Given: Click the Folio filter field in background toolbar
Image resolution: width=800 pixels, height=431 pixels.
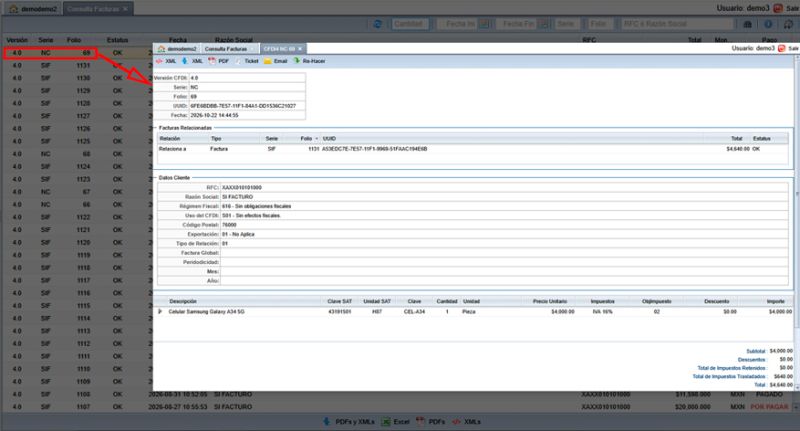Looking at the screenshot, I should pyautogui.click(x=600, y=24).
